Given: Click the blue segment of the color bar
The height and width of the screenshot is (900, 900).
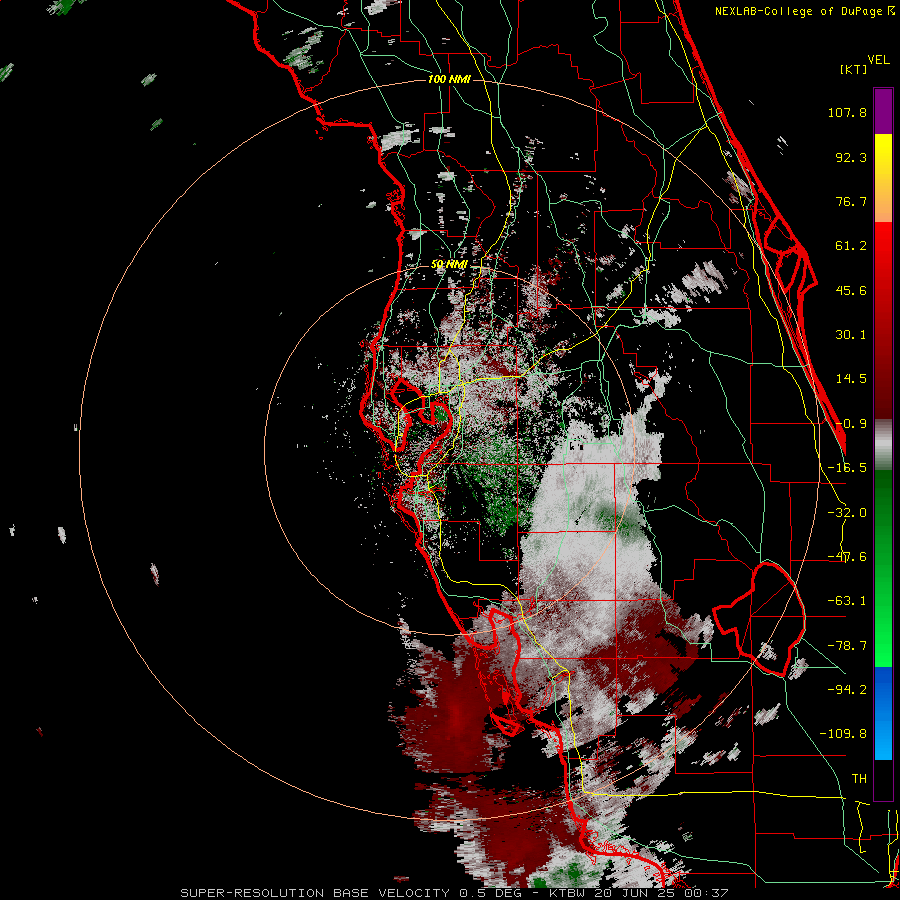Looking at the screenshot, I should tap(883, 713).
